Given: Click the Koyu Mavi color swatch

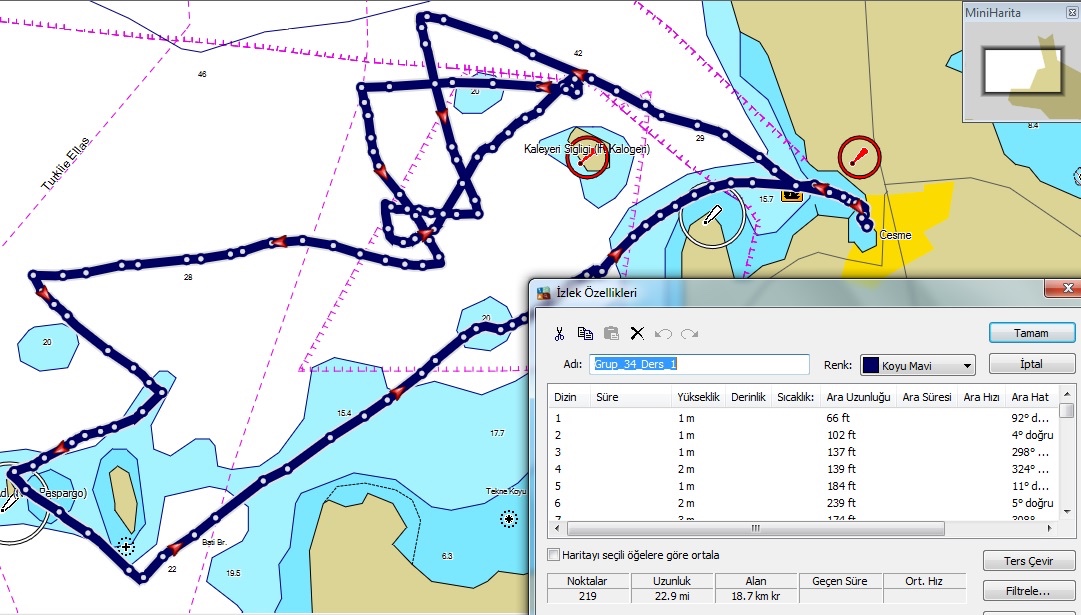Looking at the screenshot, I should coord(871,365).
